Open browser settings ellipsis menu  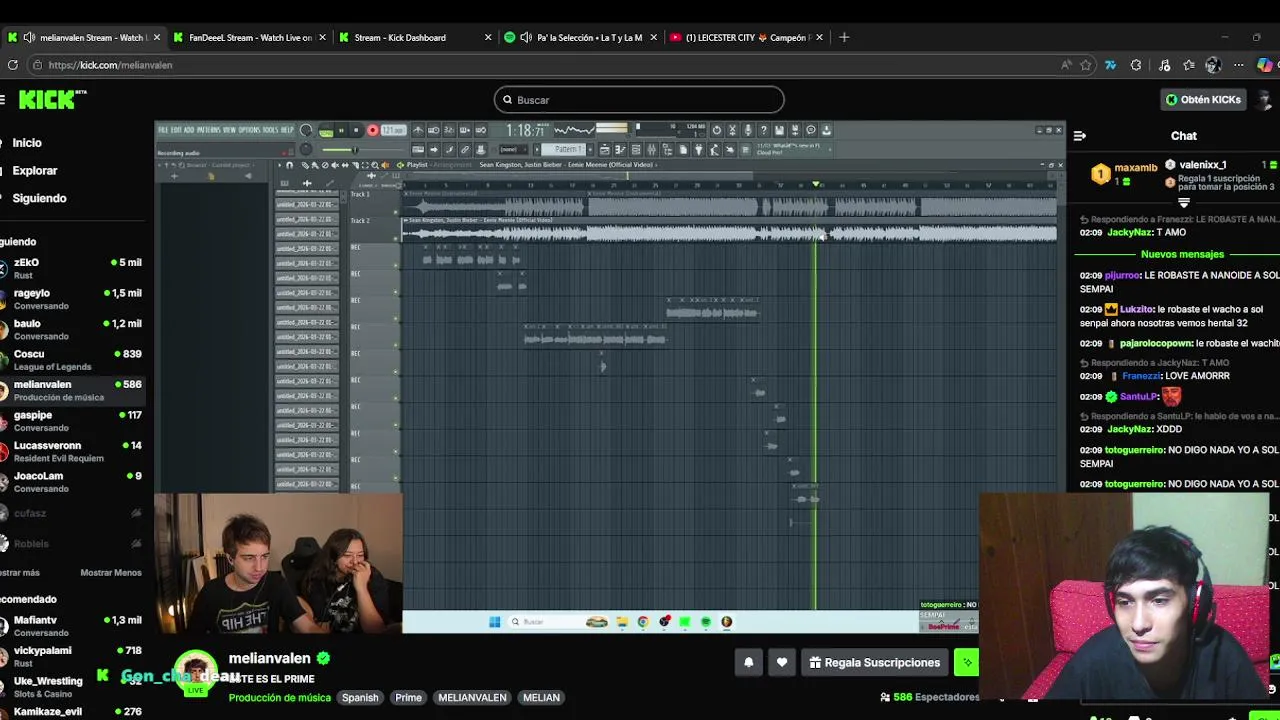[1238, 65]
